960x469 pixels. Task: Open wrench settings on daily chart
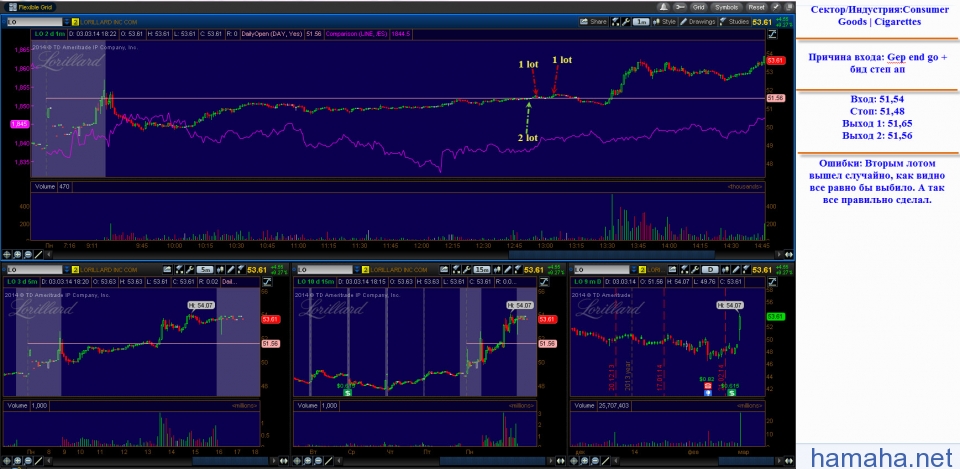coord(695,269)
